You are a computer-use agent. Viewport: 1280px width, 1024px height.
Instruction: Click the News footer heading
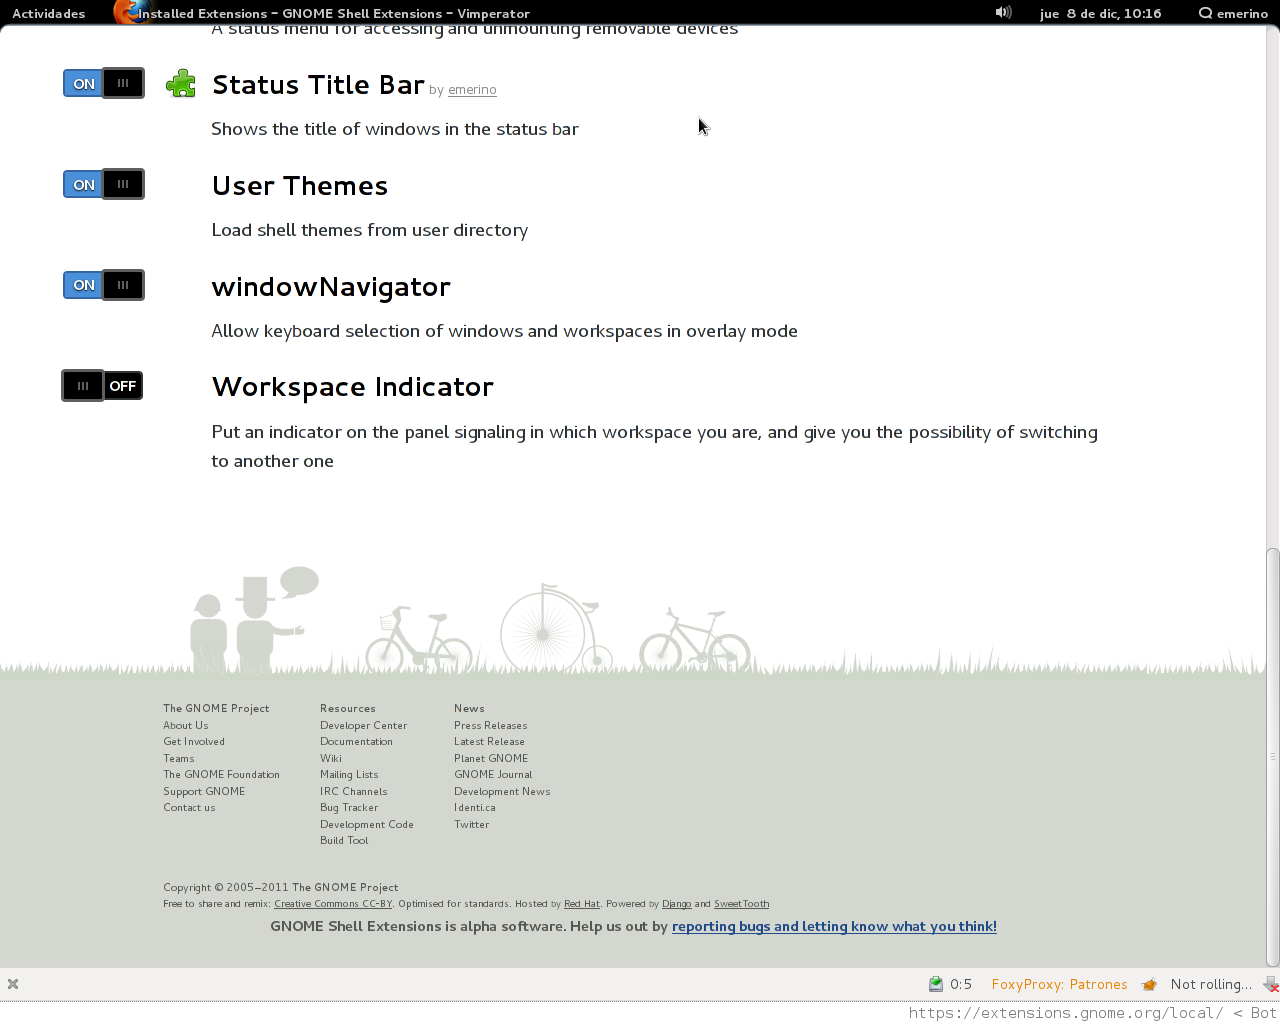point(469,708)
